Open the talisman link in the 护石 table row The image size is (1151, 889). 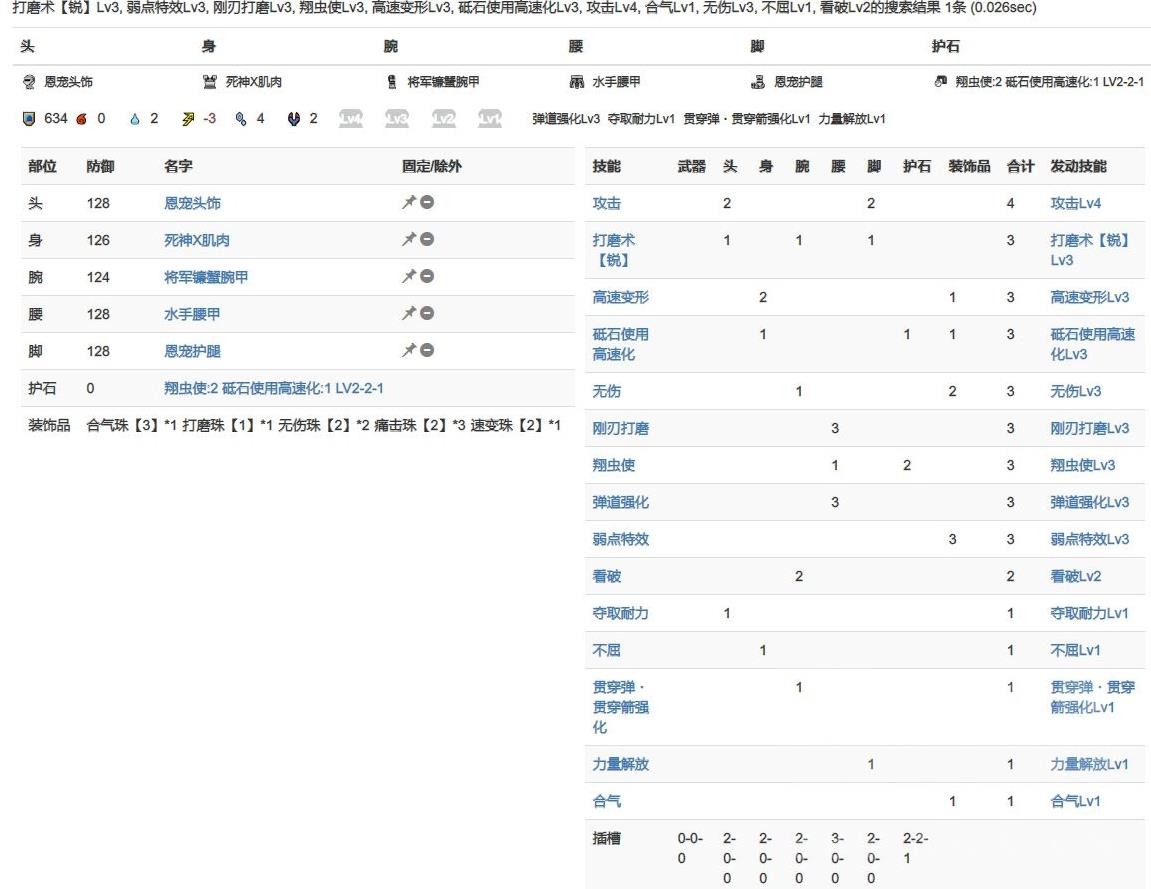[274, 388]
